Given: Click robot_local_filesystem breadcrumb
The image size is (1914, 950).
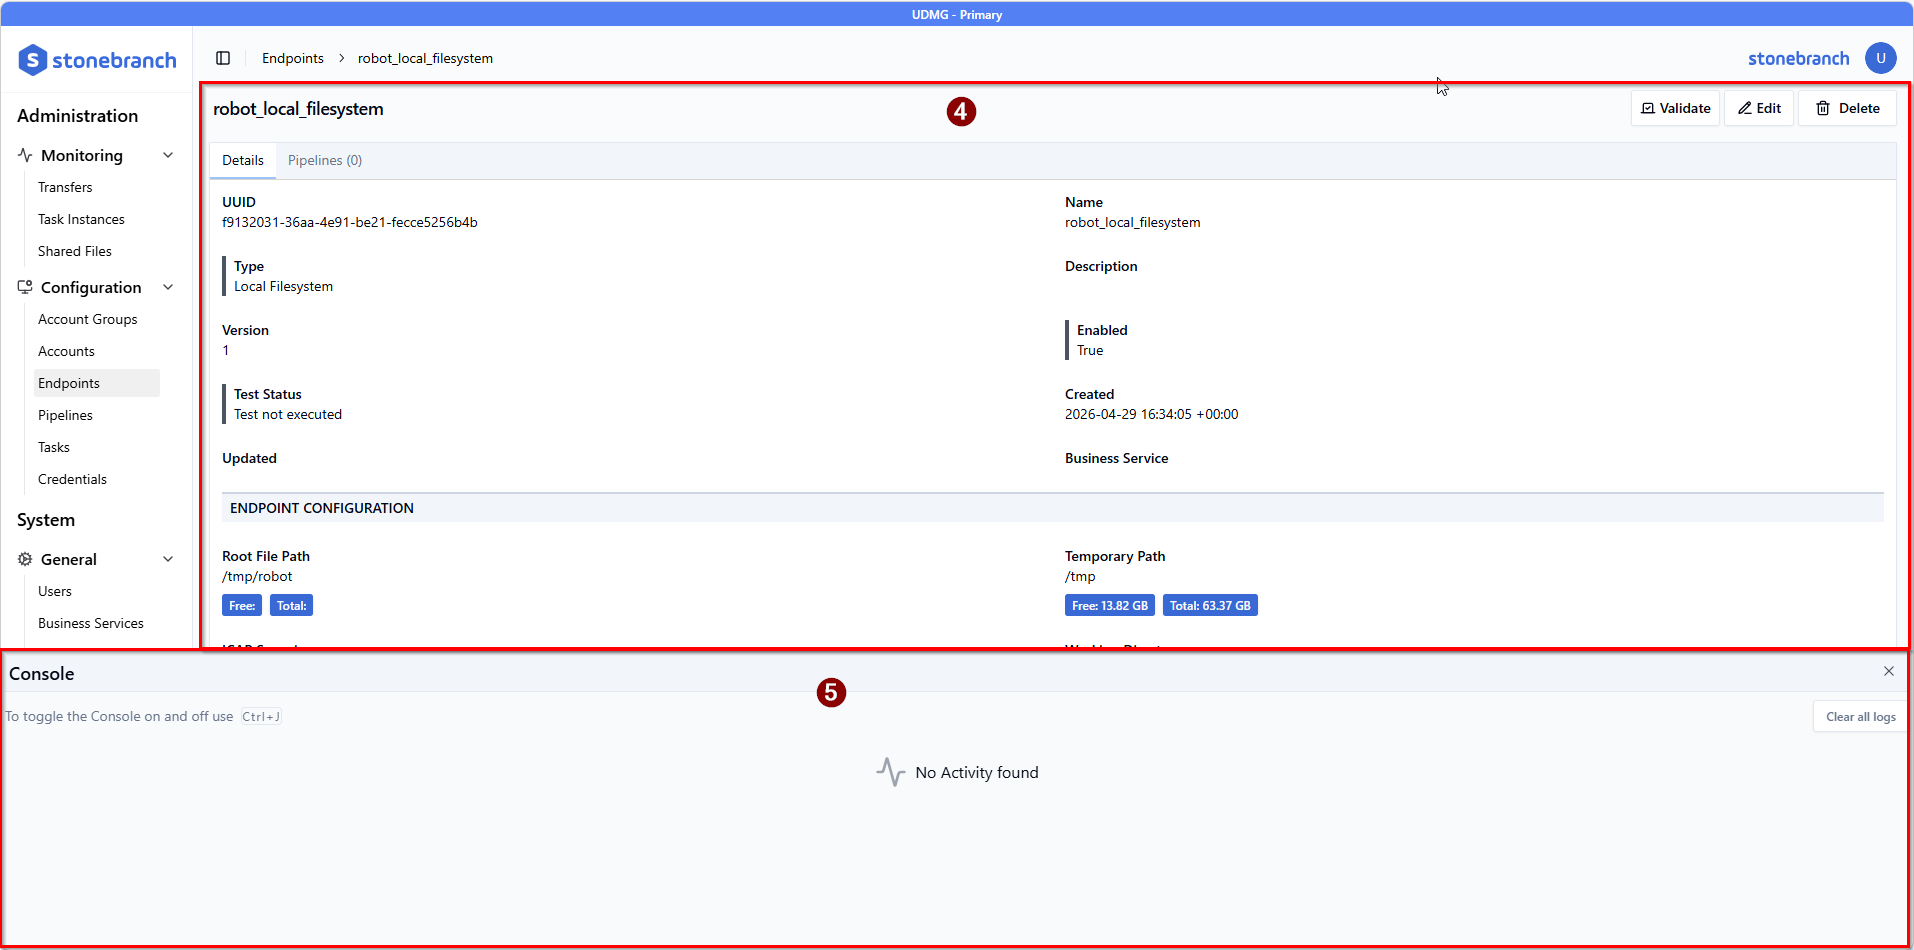Looking at the screenshot, I should 425,58.
